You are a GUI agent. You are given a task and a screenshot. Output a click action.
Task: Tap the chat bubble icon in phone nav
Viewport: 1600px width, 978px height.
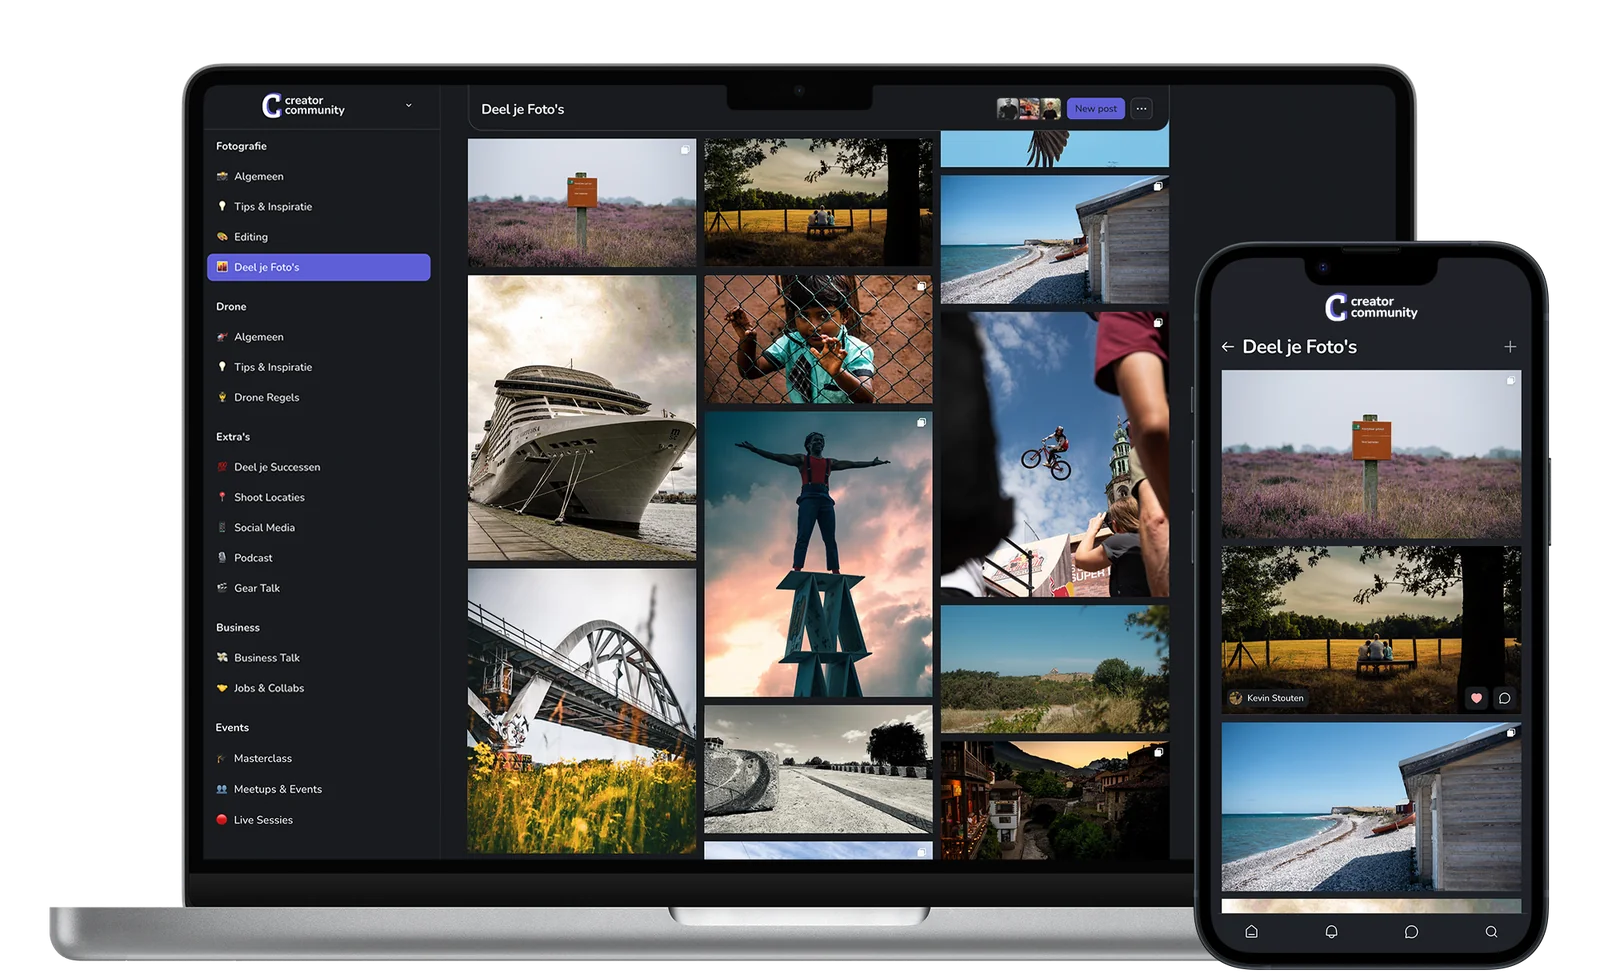1411,932
